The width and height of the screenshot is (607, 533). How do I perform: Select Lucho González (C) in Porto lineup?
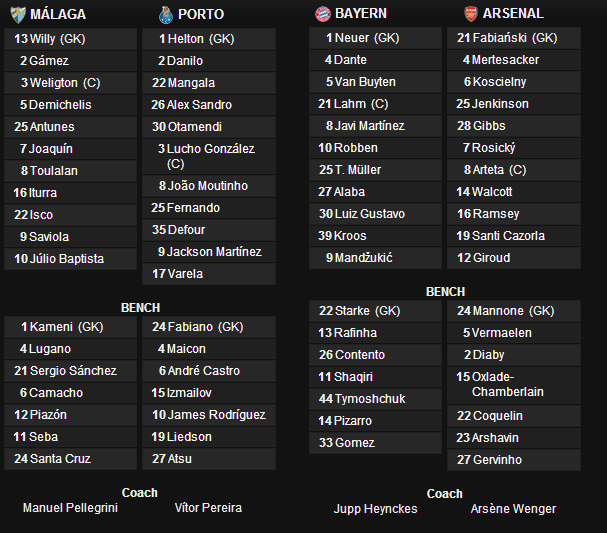(x=209, y=156)
